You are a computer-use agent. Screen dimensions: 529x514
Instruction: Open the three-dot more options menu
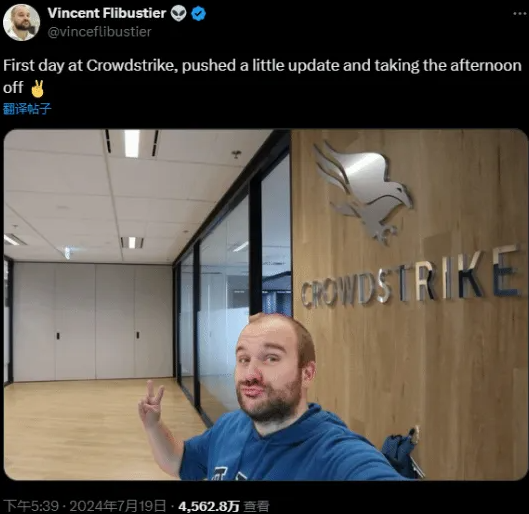[x=519, y=13]
